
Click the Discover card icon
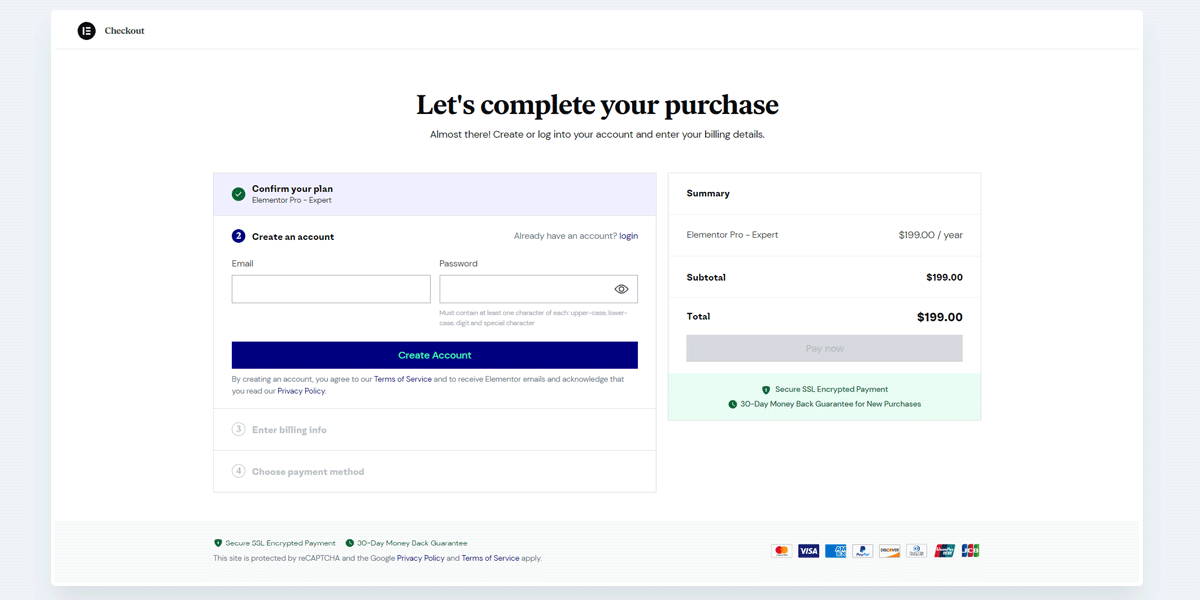pyautogui.click(x=890, y=551)
